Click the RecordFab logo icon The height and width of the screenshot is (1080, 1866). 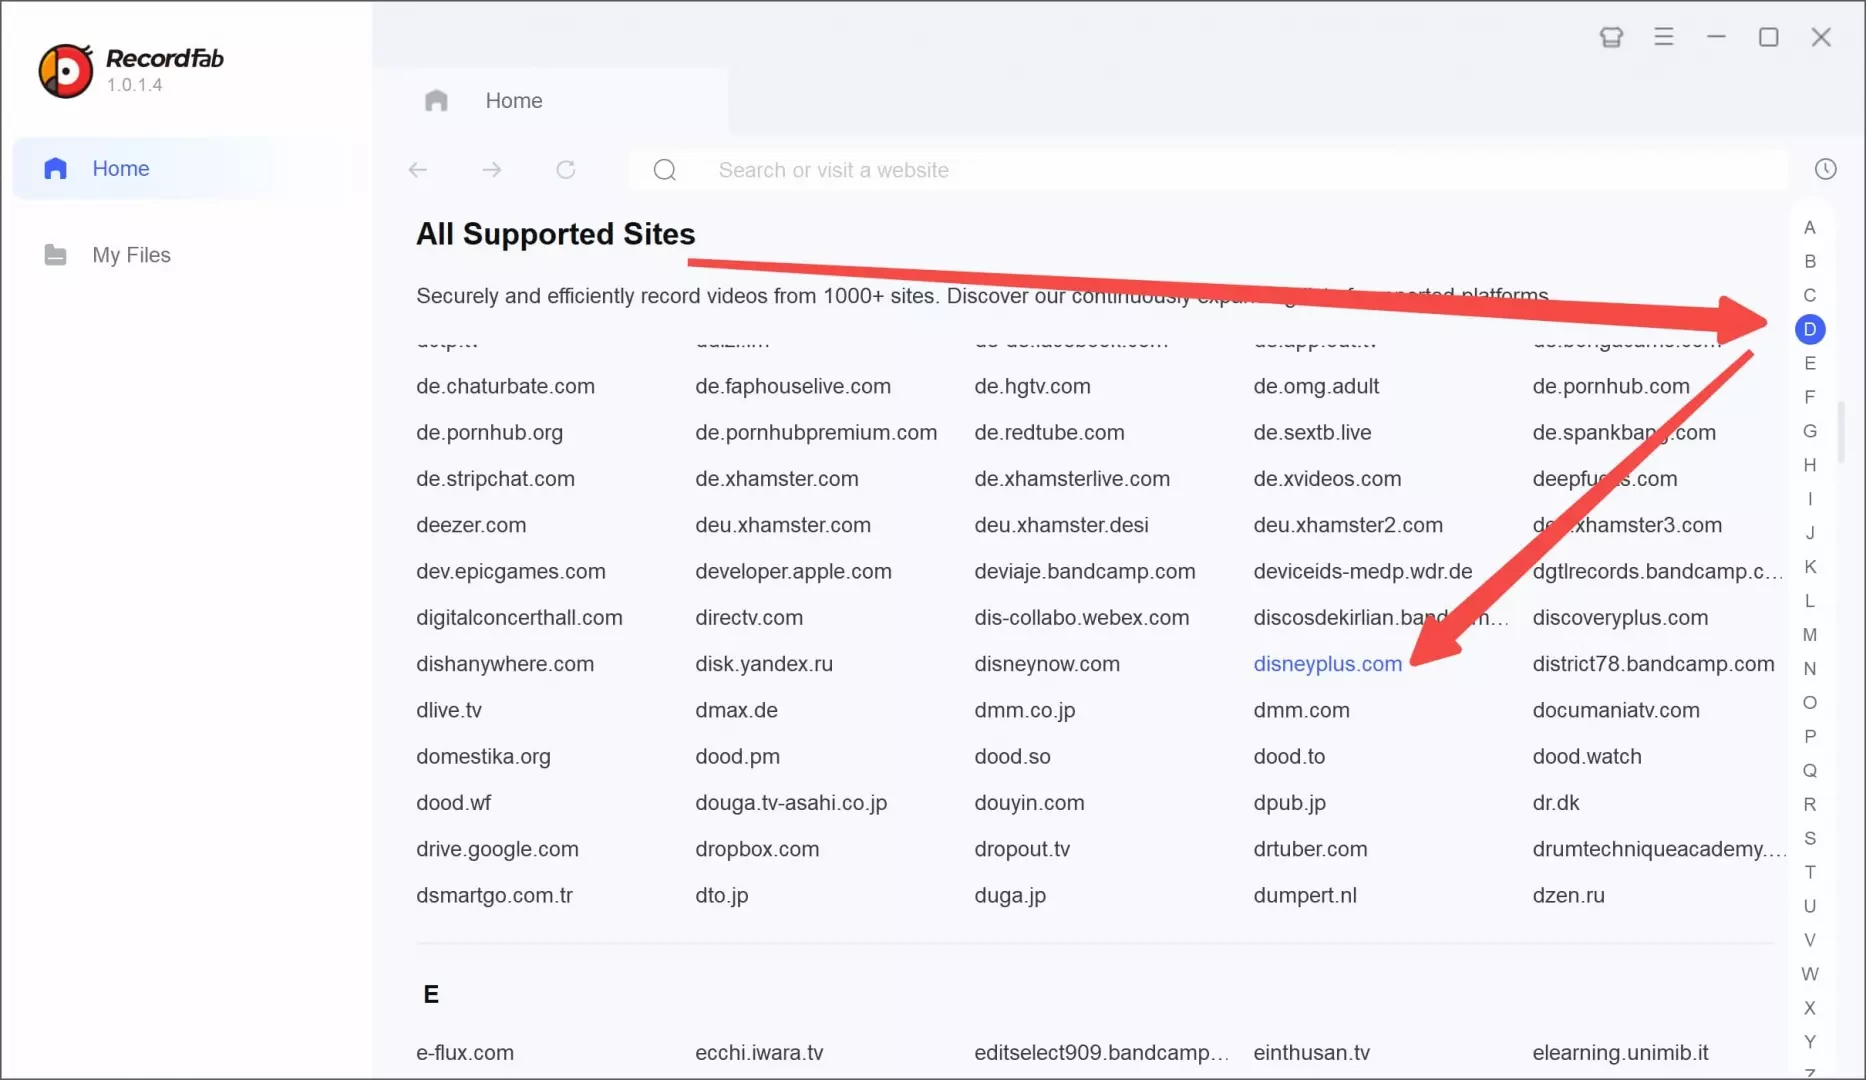66,71
